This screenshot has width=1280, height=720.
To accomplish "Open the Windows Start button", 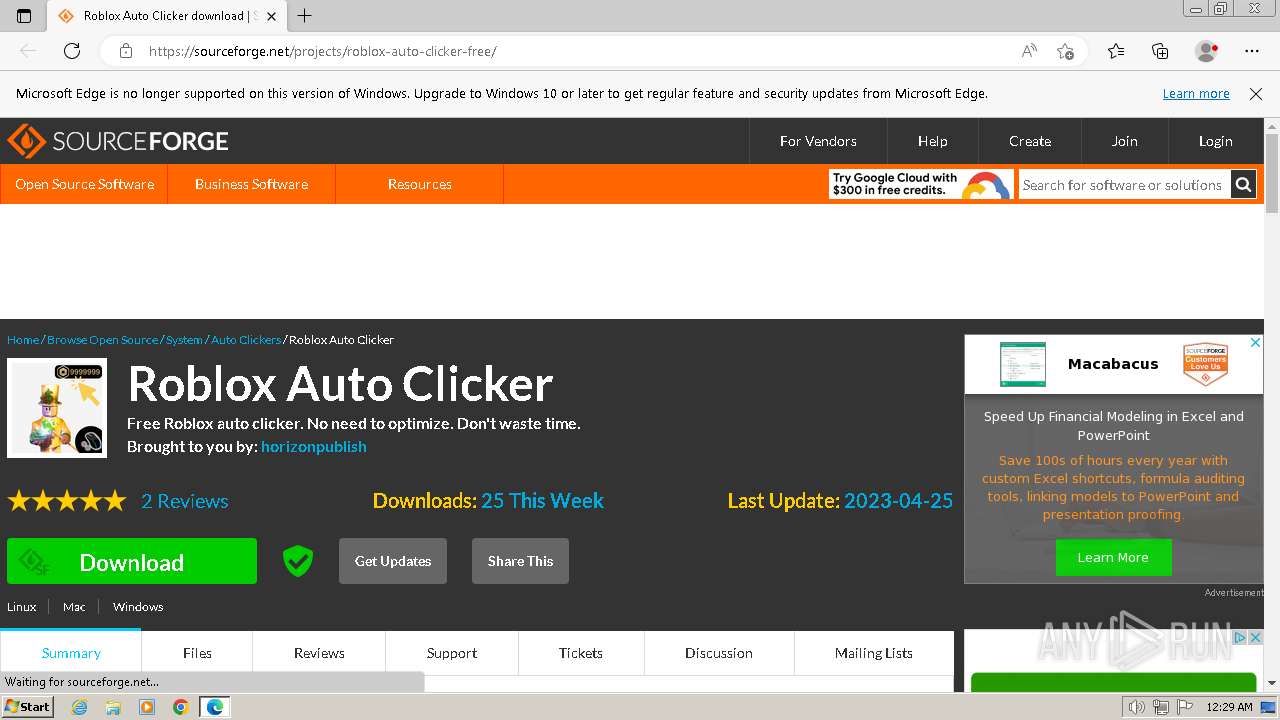I will 28,707.
